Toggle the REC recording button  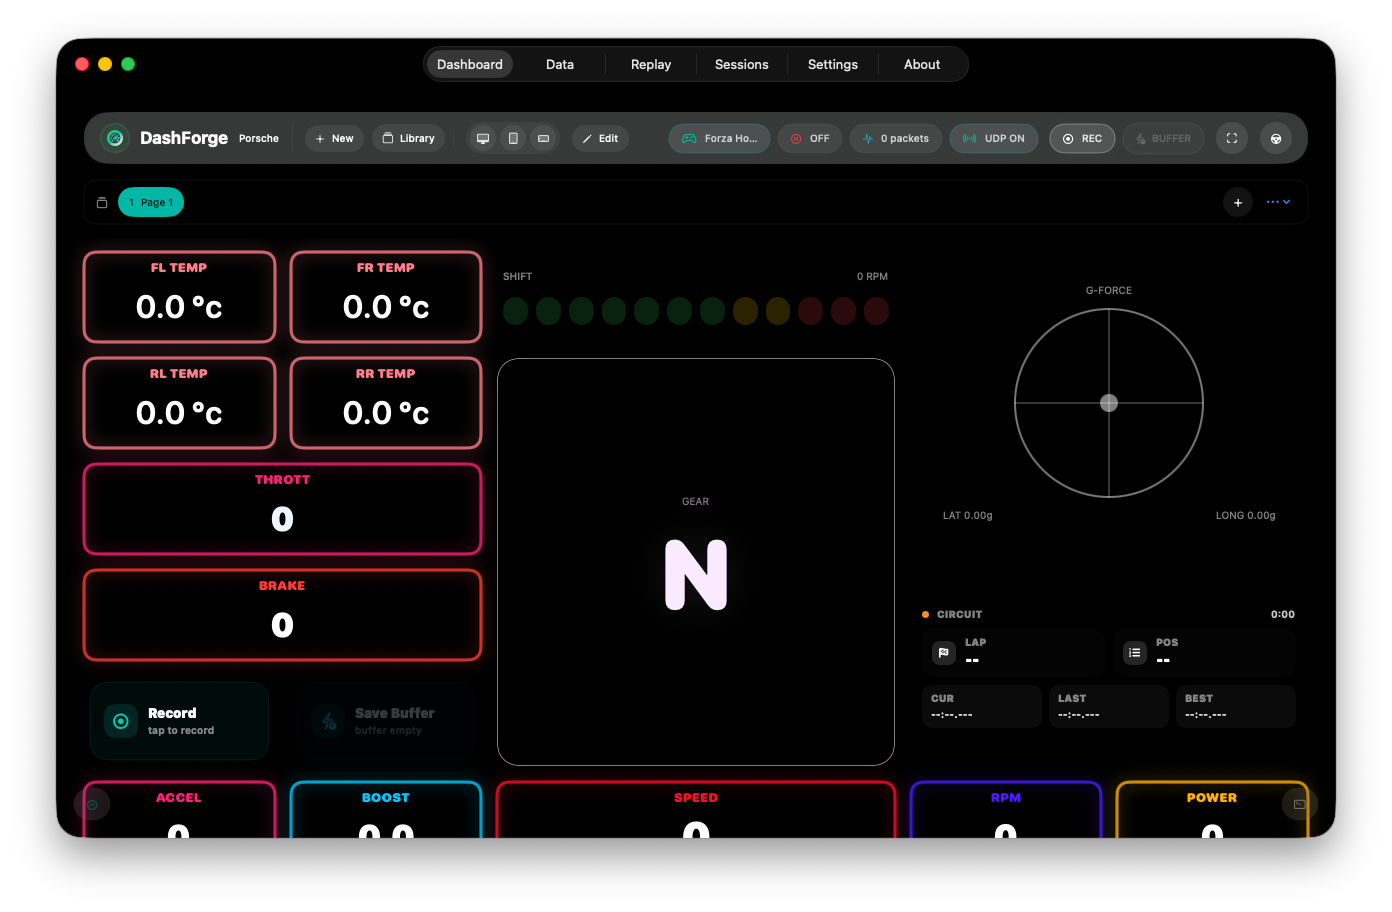pyautogui.click(x=1082, y=138)
